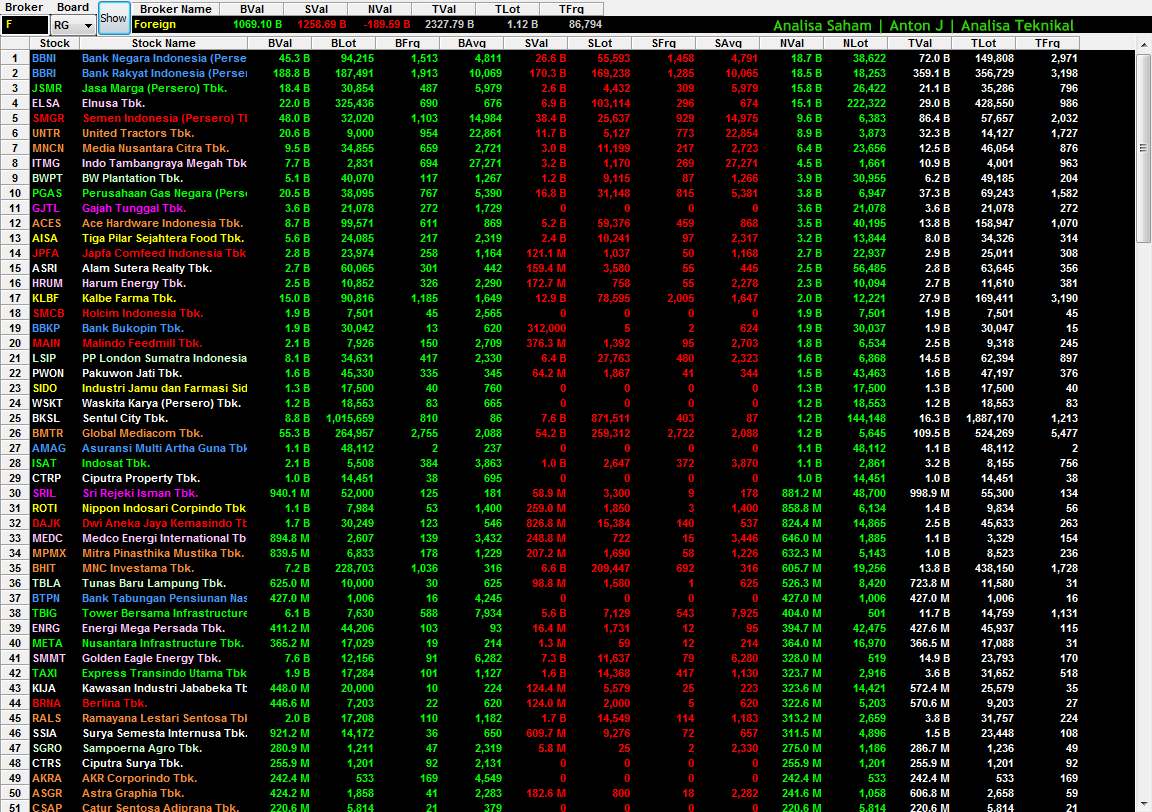Select the BRNA stock code
Screen dimensions: 1152x812
click(x=46, y=703)
